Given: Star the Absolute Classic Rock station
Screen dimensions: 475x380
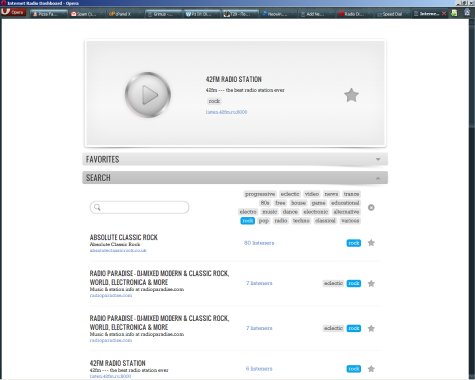Looking at the screenshot, I should tap(371, 243).
